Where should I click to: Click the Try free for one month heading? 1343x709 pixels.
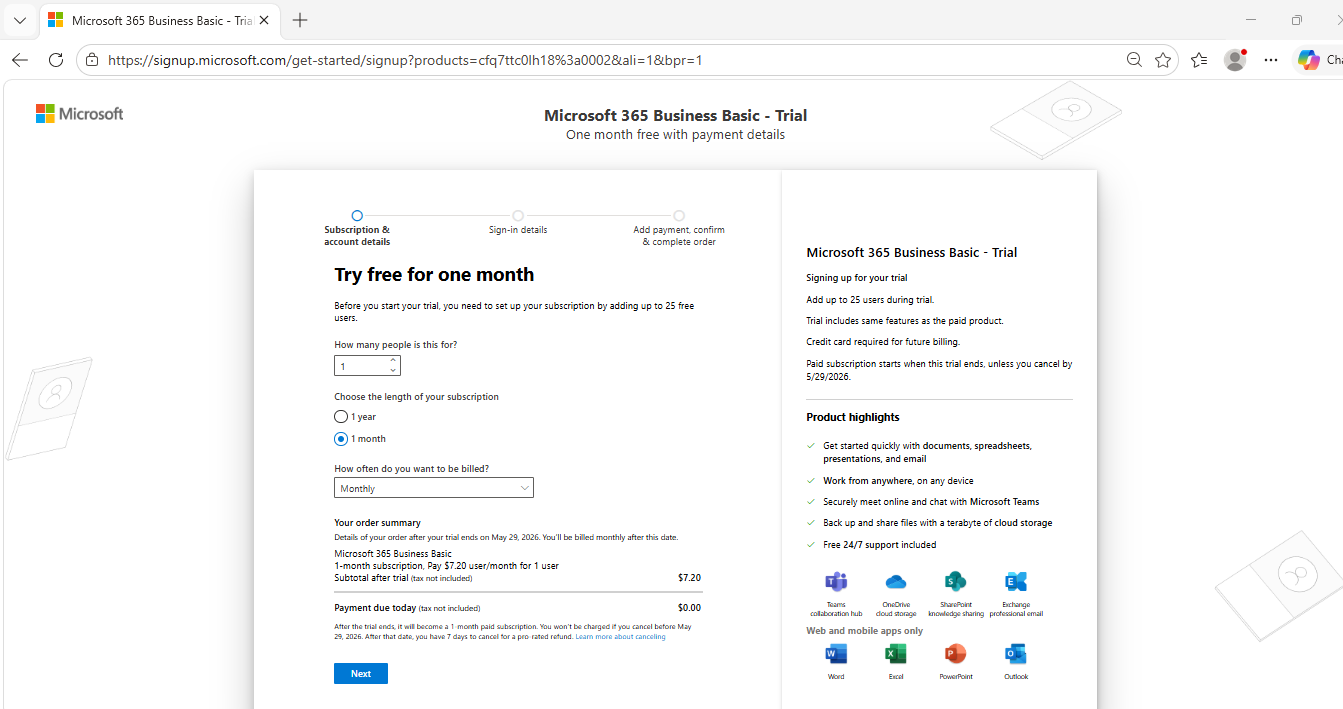pos(434,275)
